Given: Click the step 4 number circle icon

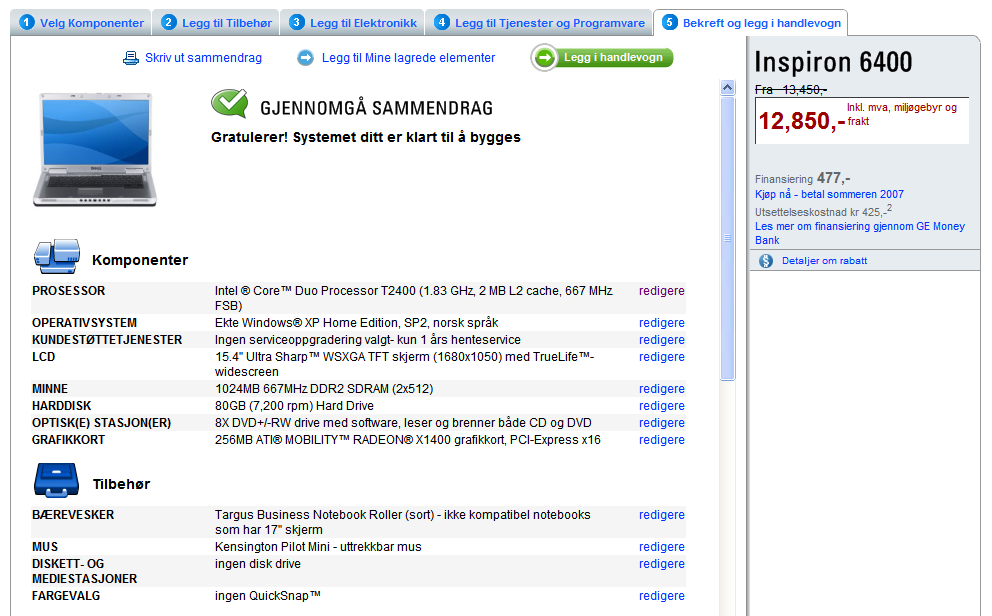Looking at the screenshot, I should point(442,23).
